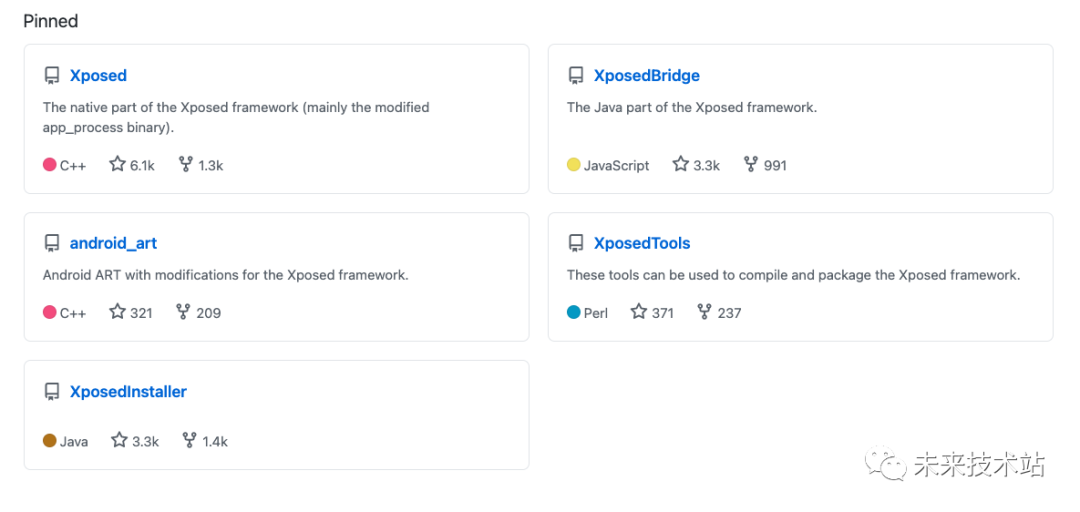1080x512 pixels.
Task: Open the XposedInstaller repository link
Action: [x=128, y=392]
